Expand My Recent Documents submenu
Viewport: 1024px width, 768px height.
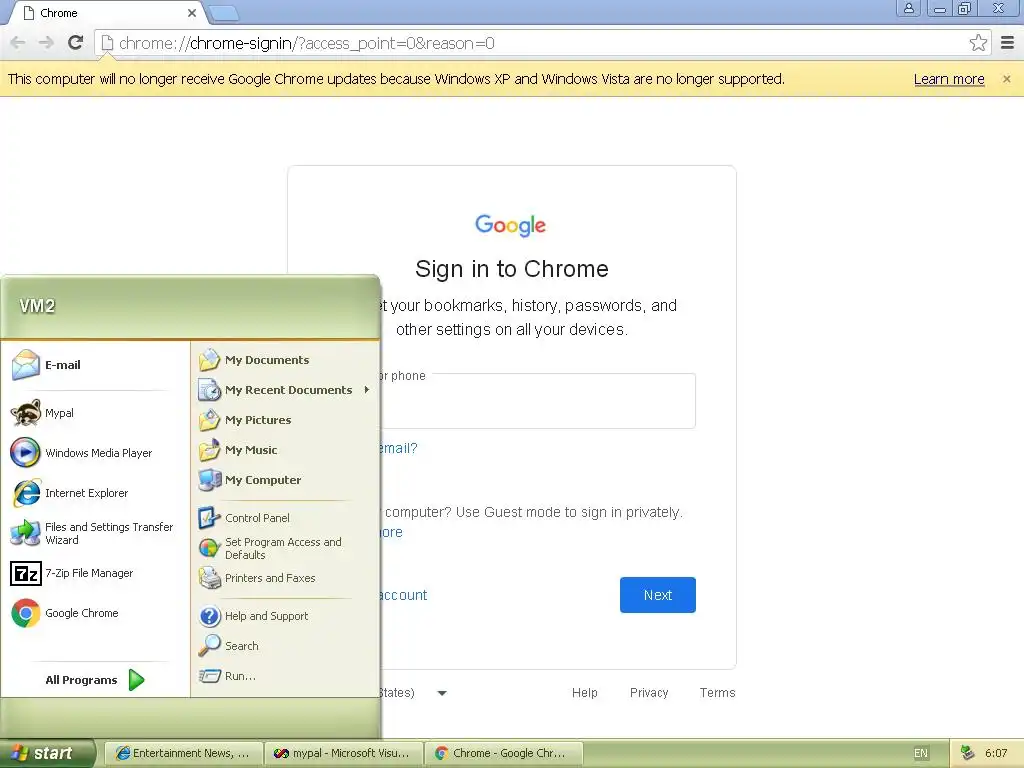pyautogui.click(x=285, y=390)
